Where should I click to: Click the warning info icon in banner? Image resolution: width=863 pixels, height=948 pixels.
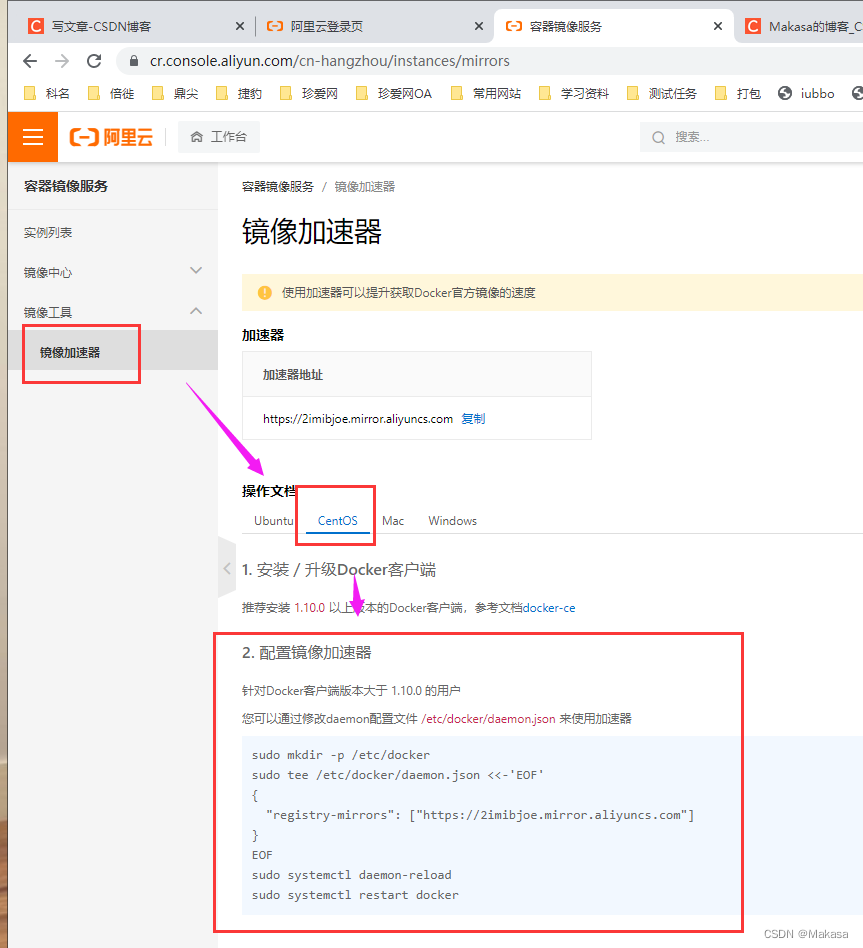click(x=264, y=293)
